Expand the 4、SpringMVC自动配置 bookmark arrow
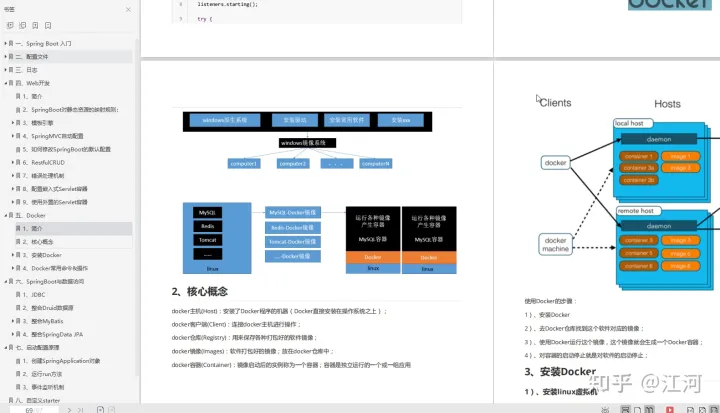This screenshot has height=413, width=720. (13, 136)
